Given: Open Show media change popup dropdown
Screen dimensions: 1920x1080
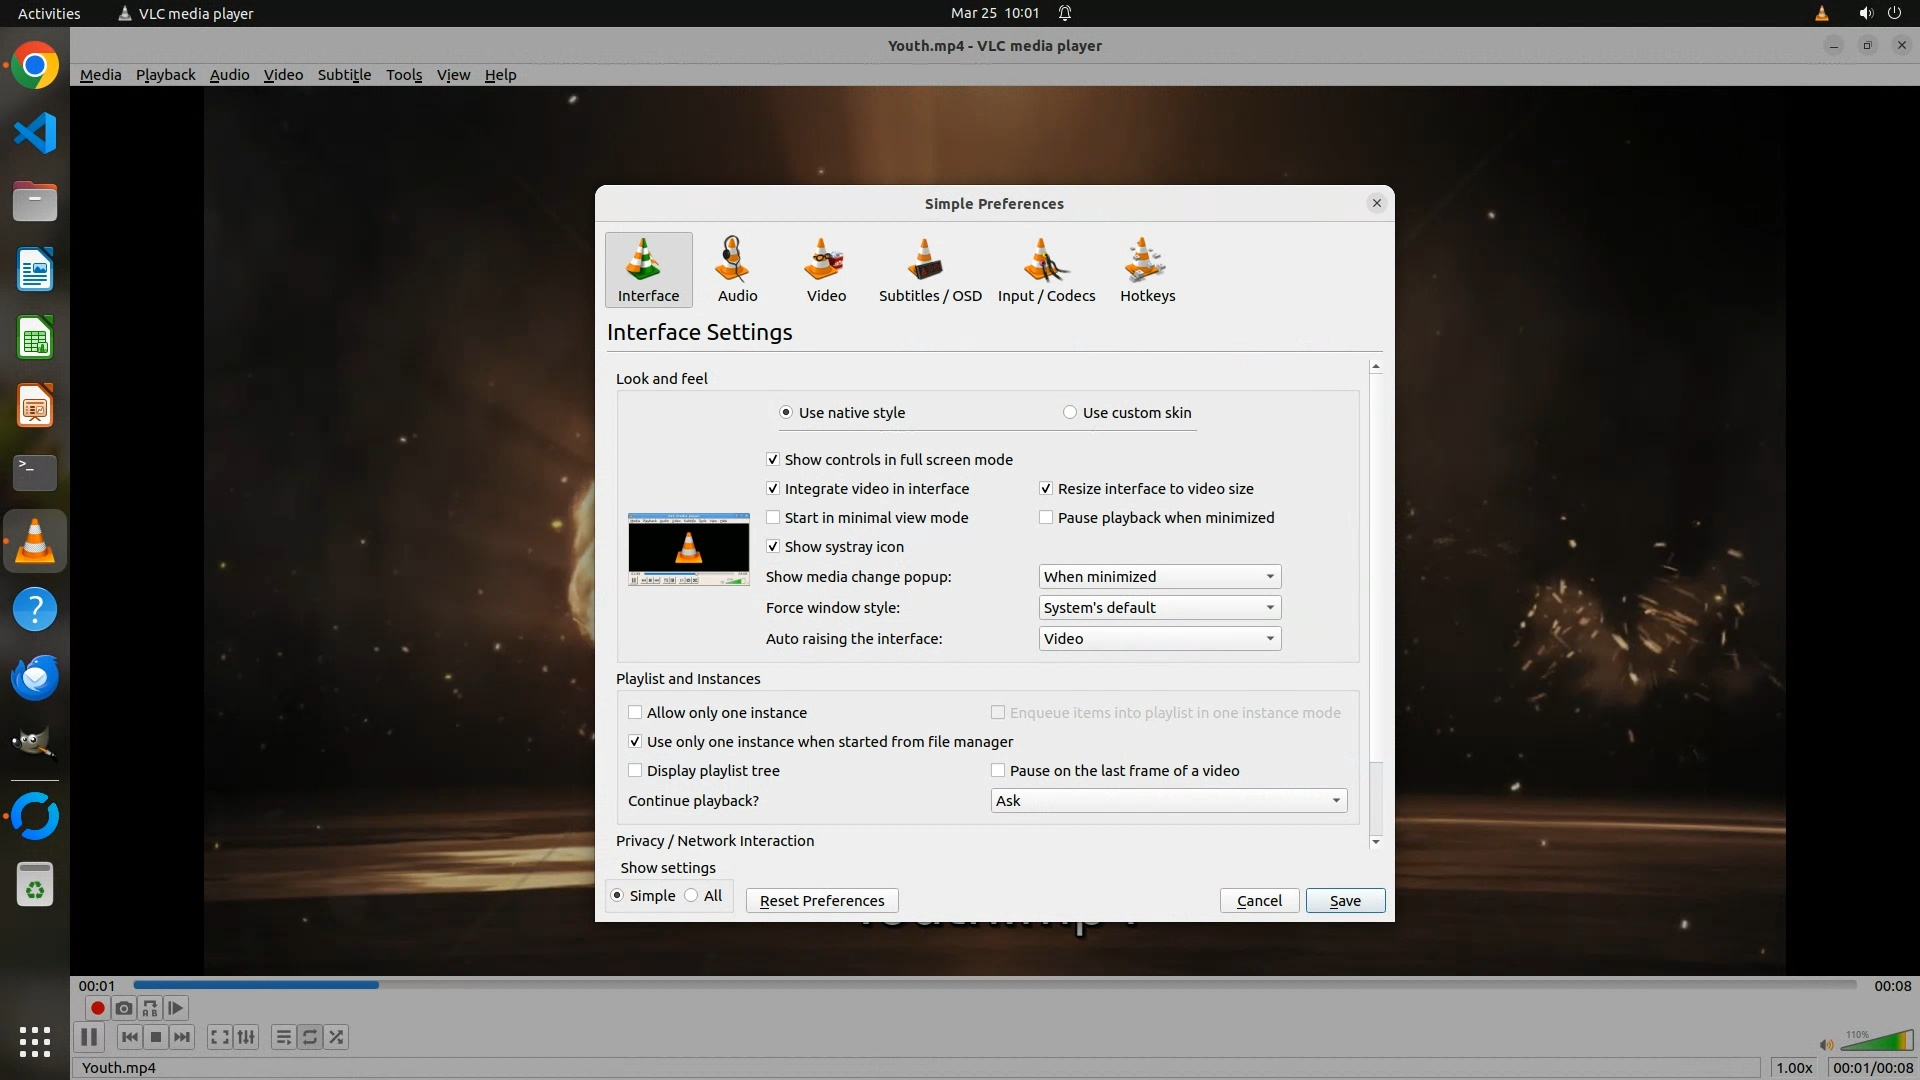Looking at the screenshot, I should click(1159, 577).
